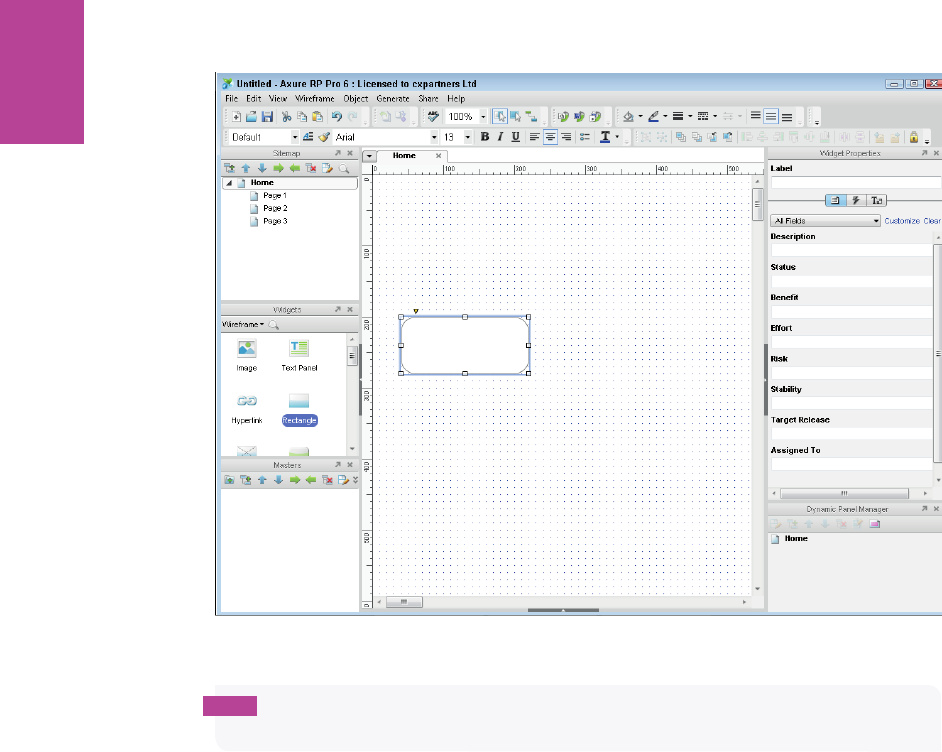942x752 pixels.
Task: Click the New file icon in toolbar
Action: pyautogui.click(x=236, y=117)
